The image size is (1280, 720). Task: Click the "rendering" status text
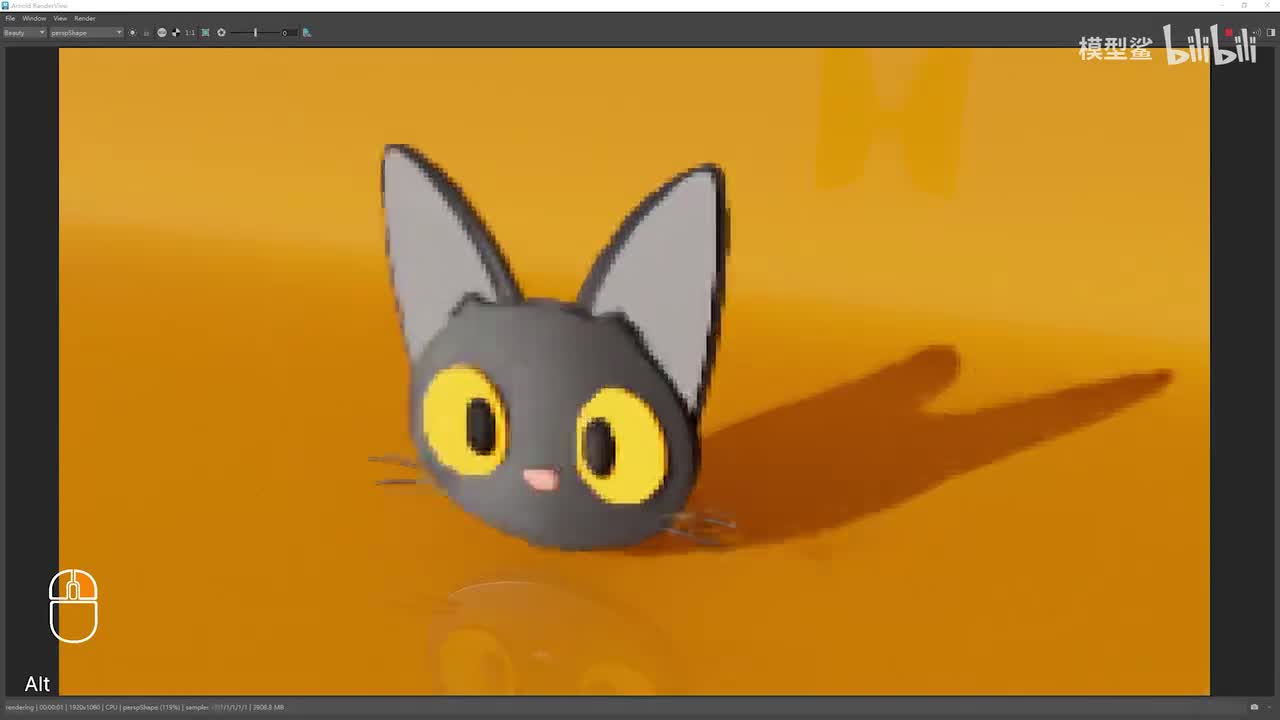20,707
